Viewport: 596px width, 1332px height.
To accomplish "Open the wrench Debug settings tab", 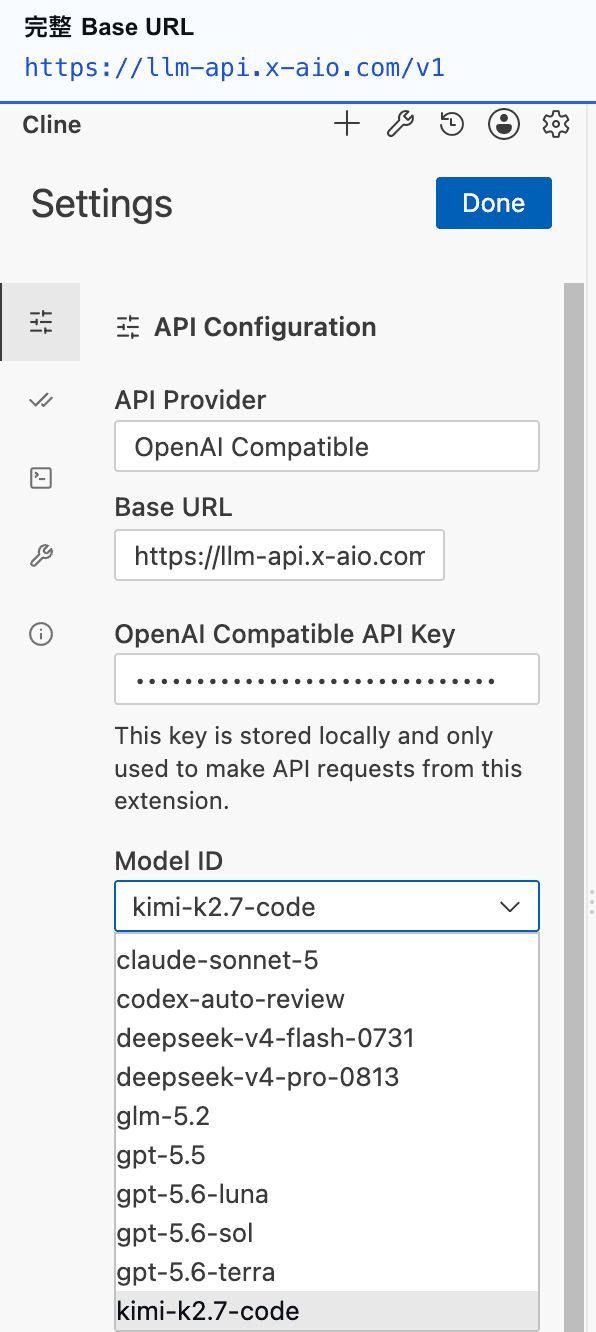I will point(41,556).
